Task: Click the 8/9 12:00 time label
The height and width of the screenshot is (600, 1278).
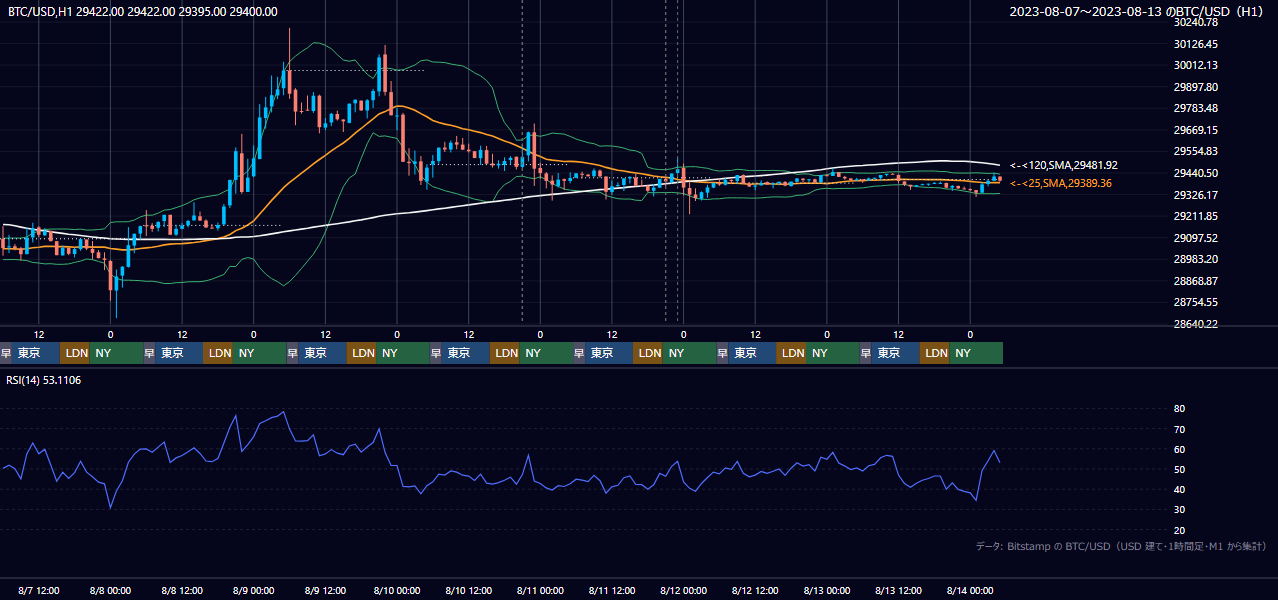Action: coord(325,591)
